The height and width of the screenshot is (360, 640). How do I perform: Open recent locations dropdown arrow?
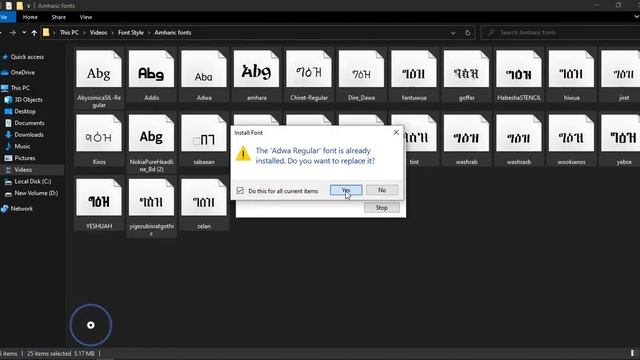24,33
